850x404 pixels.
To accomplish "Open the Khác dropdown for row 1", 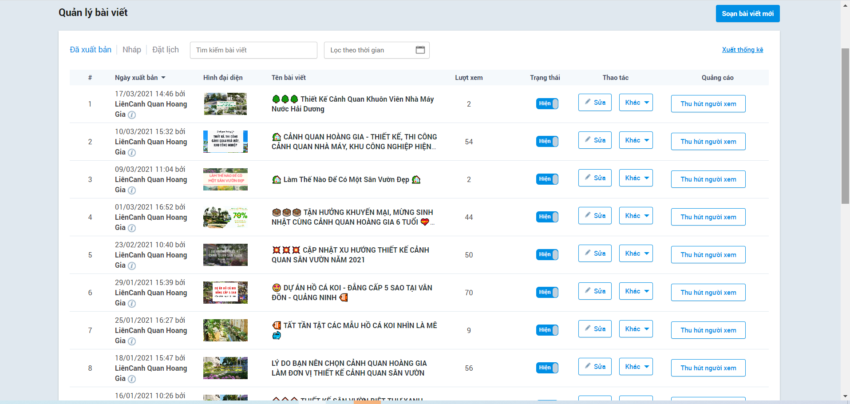I will pos(636,103).
